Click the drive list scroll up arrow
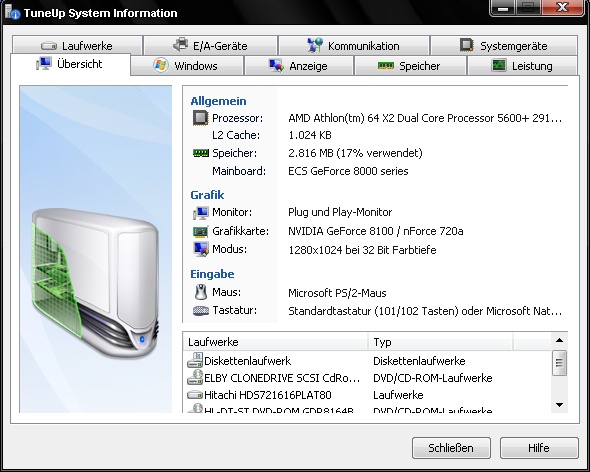 [x=560, y=340]
